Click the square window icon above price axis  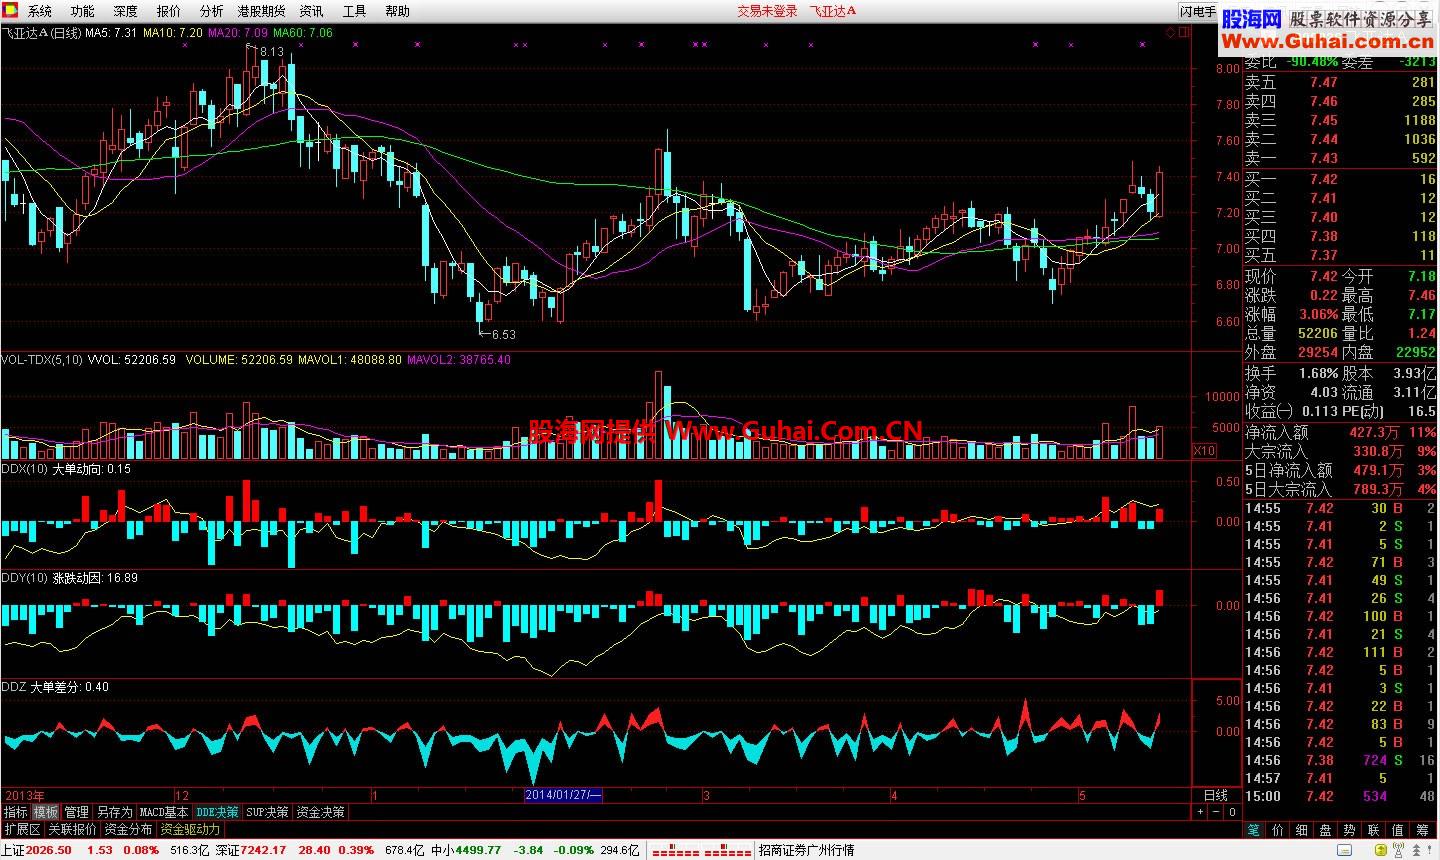[1185, 33]
